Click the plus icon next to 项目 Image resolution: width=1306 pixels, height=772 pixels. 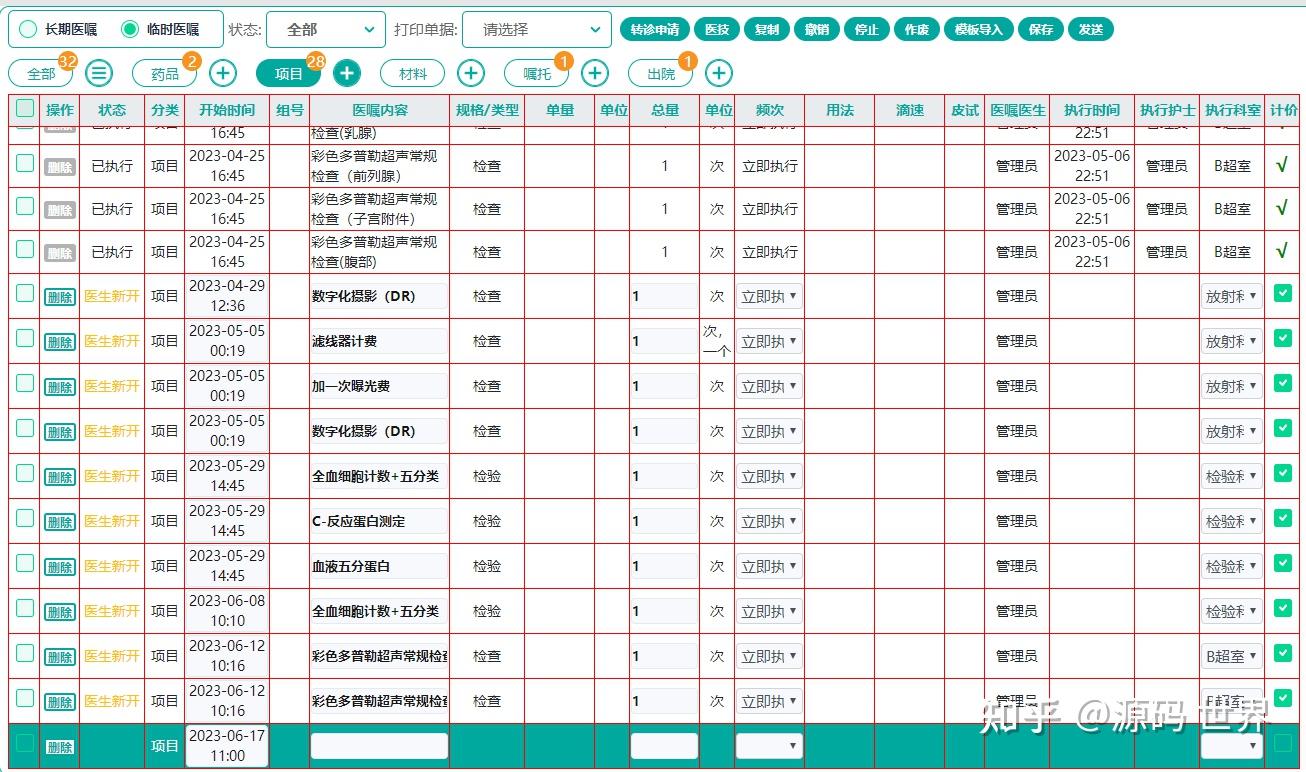point(346,73)
